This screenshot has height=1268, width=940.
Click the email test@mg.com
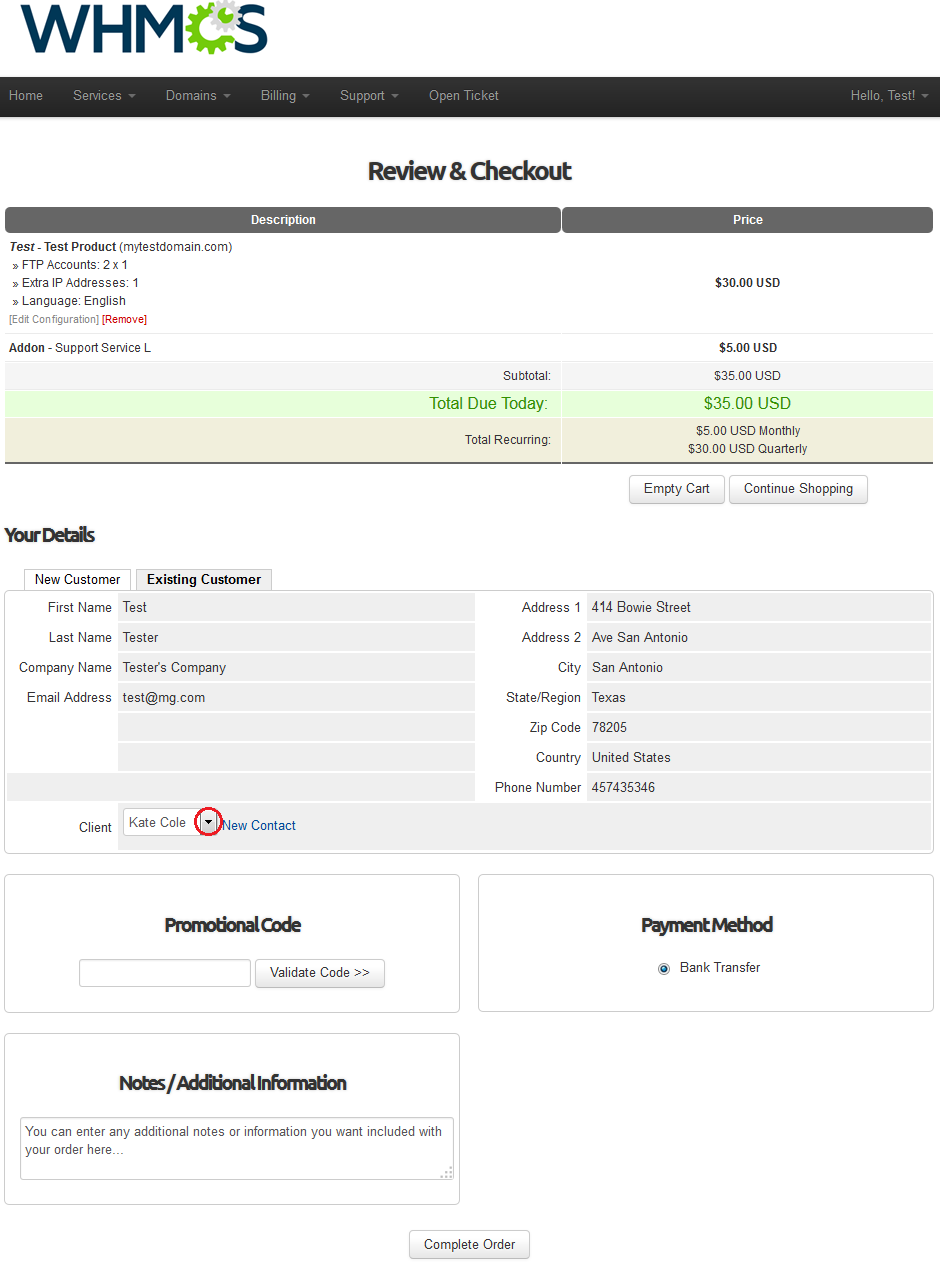coord(164,697)
